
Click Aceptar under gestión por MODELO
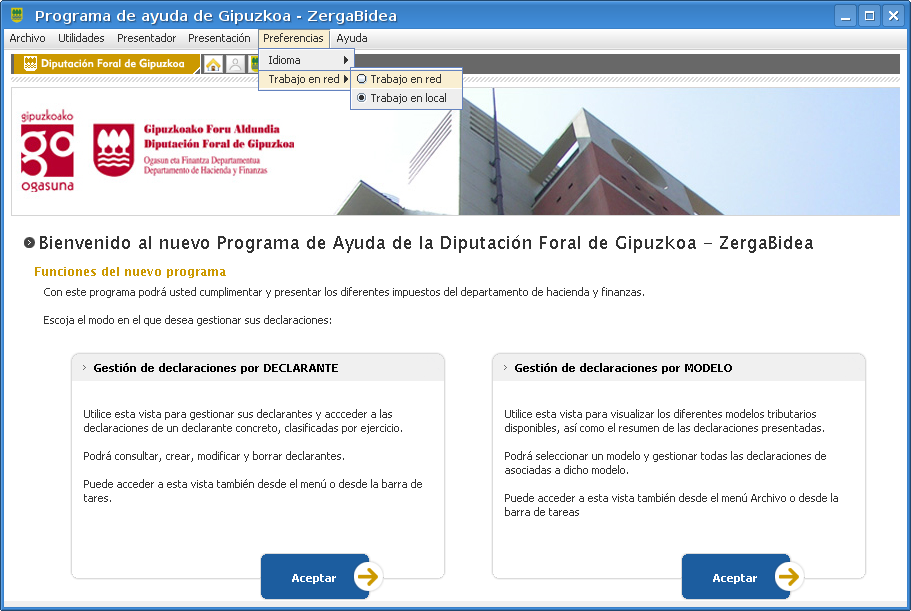736,576
